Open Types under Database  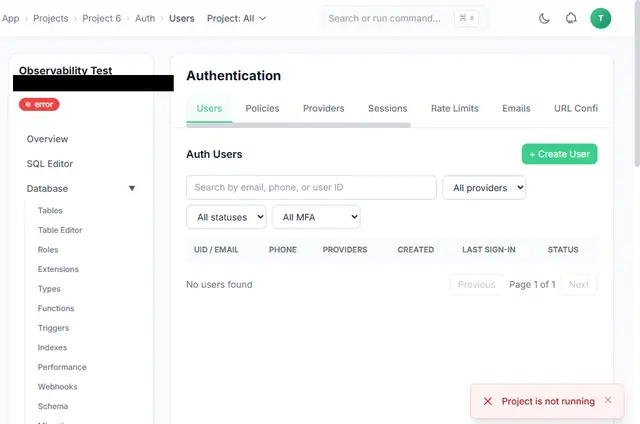(x=49, y=289)
